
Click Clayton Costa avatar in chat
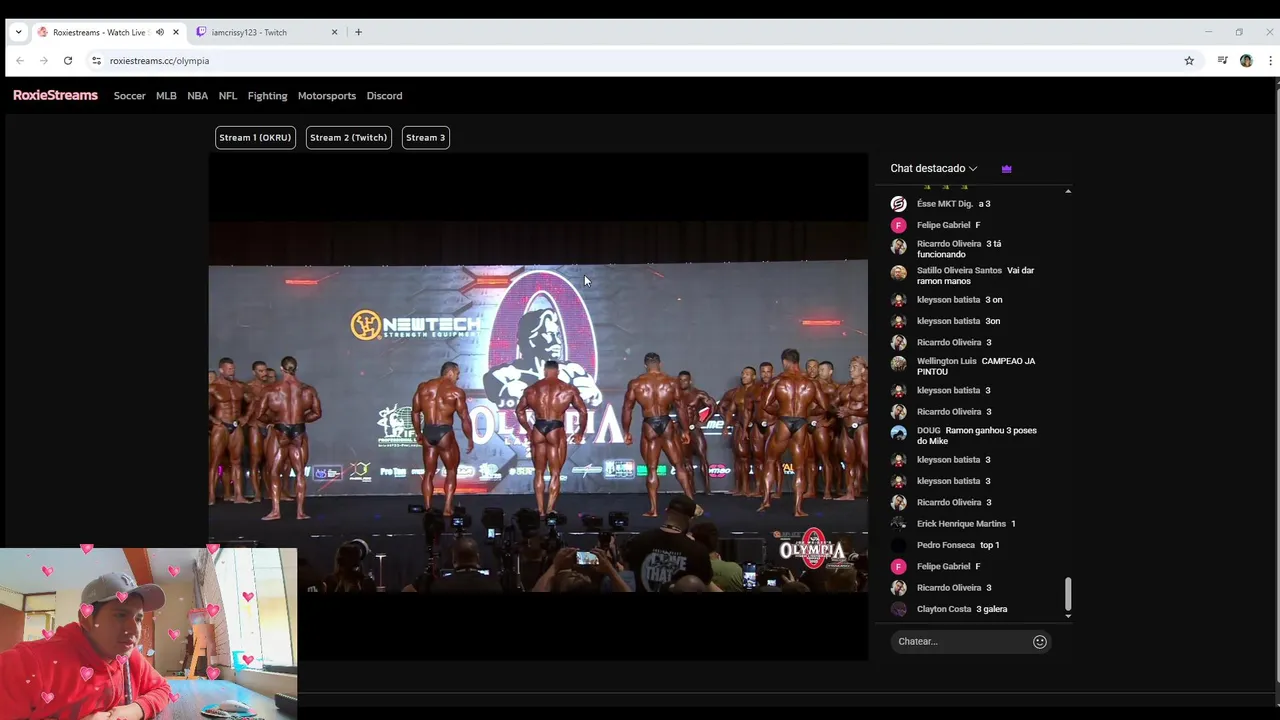tap(899, 609)
